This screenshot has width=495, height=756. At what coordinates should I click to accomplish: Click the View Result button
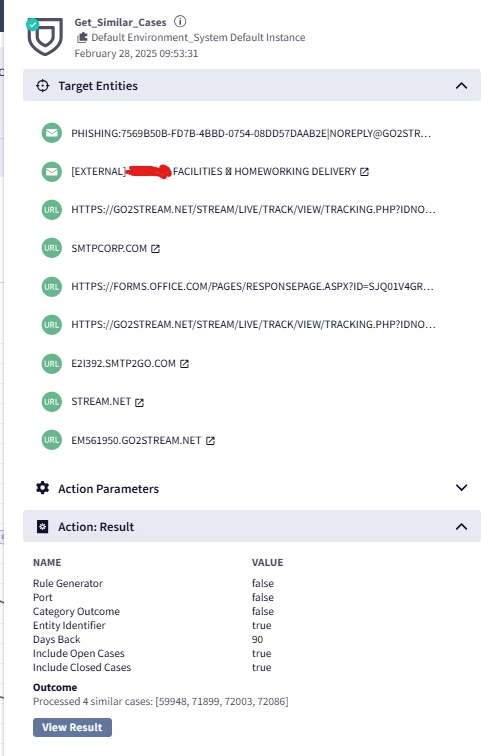(x=72, y=727)
